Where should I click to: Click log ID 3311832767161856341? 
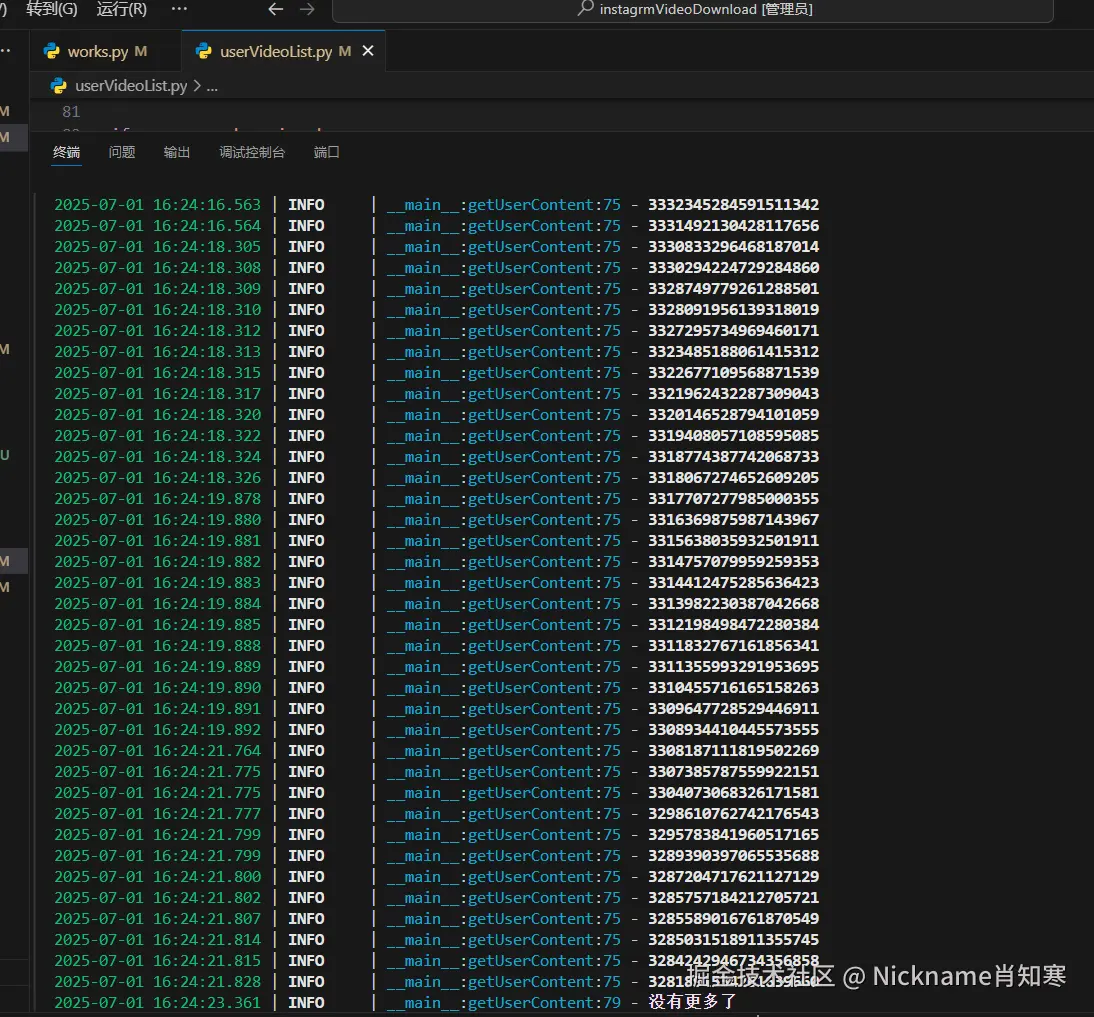coord(733,645)
